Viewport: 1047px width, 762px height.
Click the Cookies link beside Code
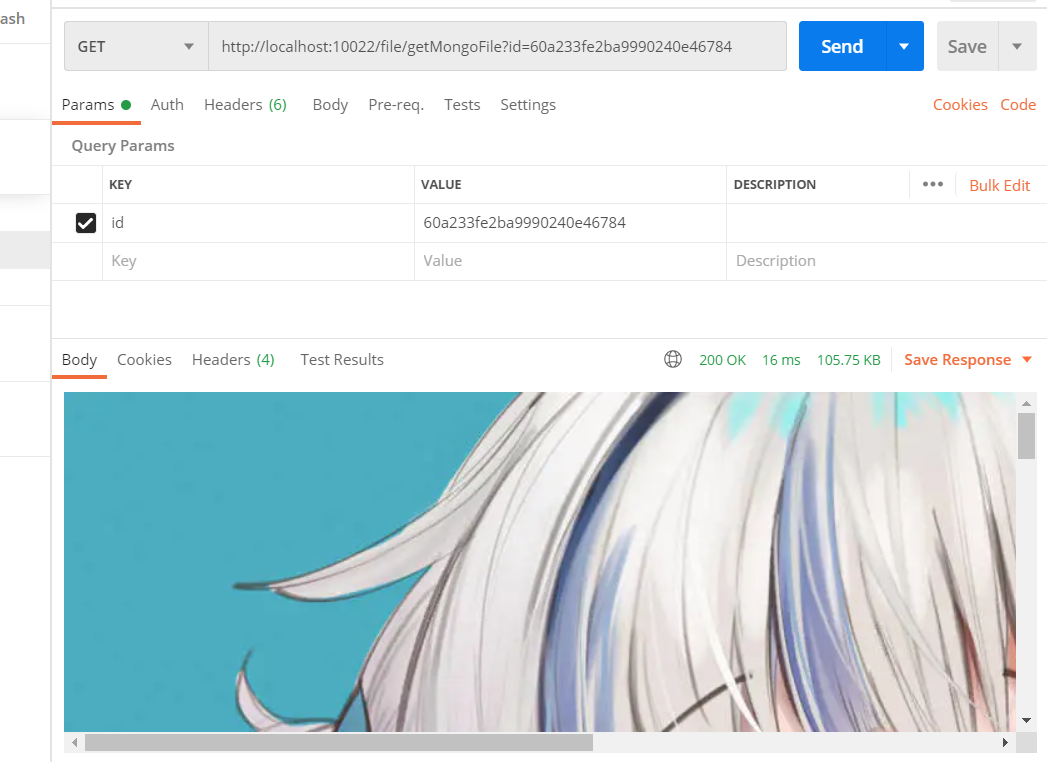point(960,105)
